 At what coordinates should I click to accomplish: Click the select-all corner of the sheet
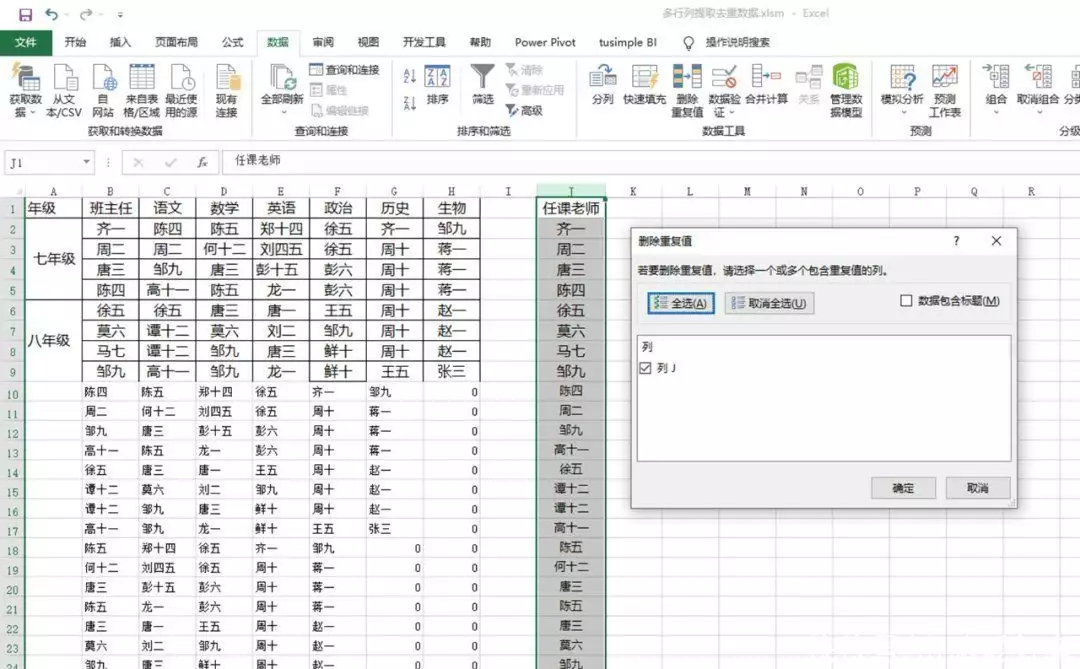tap(12, 191)
